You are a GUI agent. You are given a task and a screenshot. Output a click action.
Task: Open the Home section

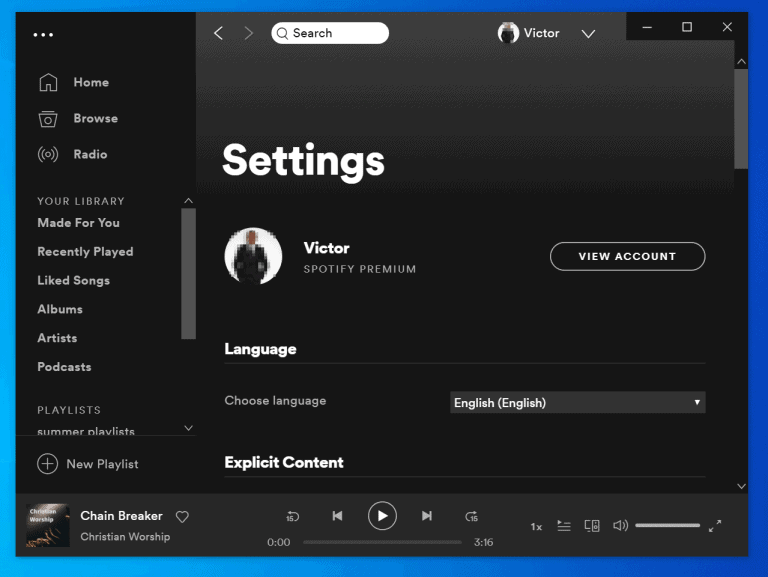(91, 82)
